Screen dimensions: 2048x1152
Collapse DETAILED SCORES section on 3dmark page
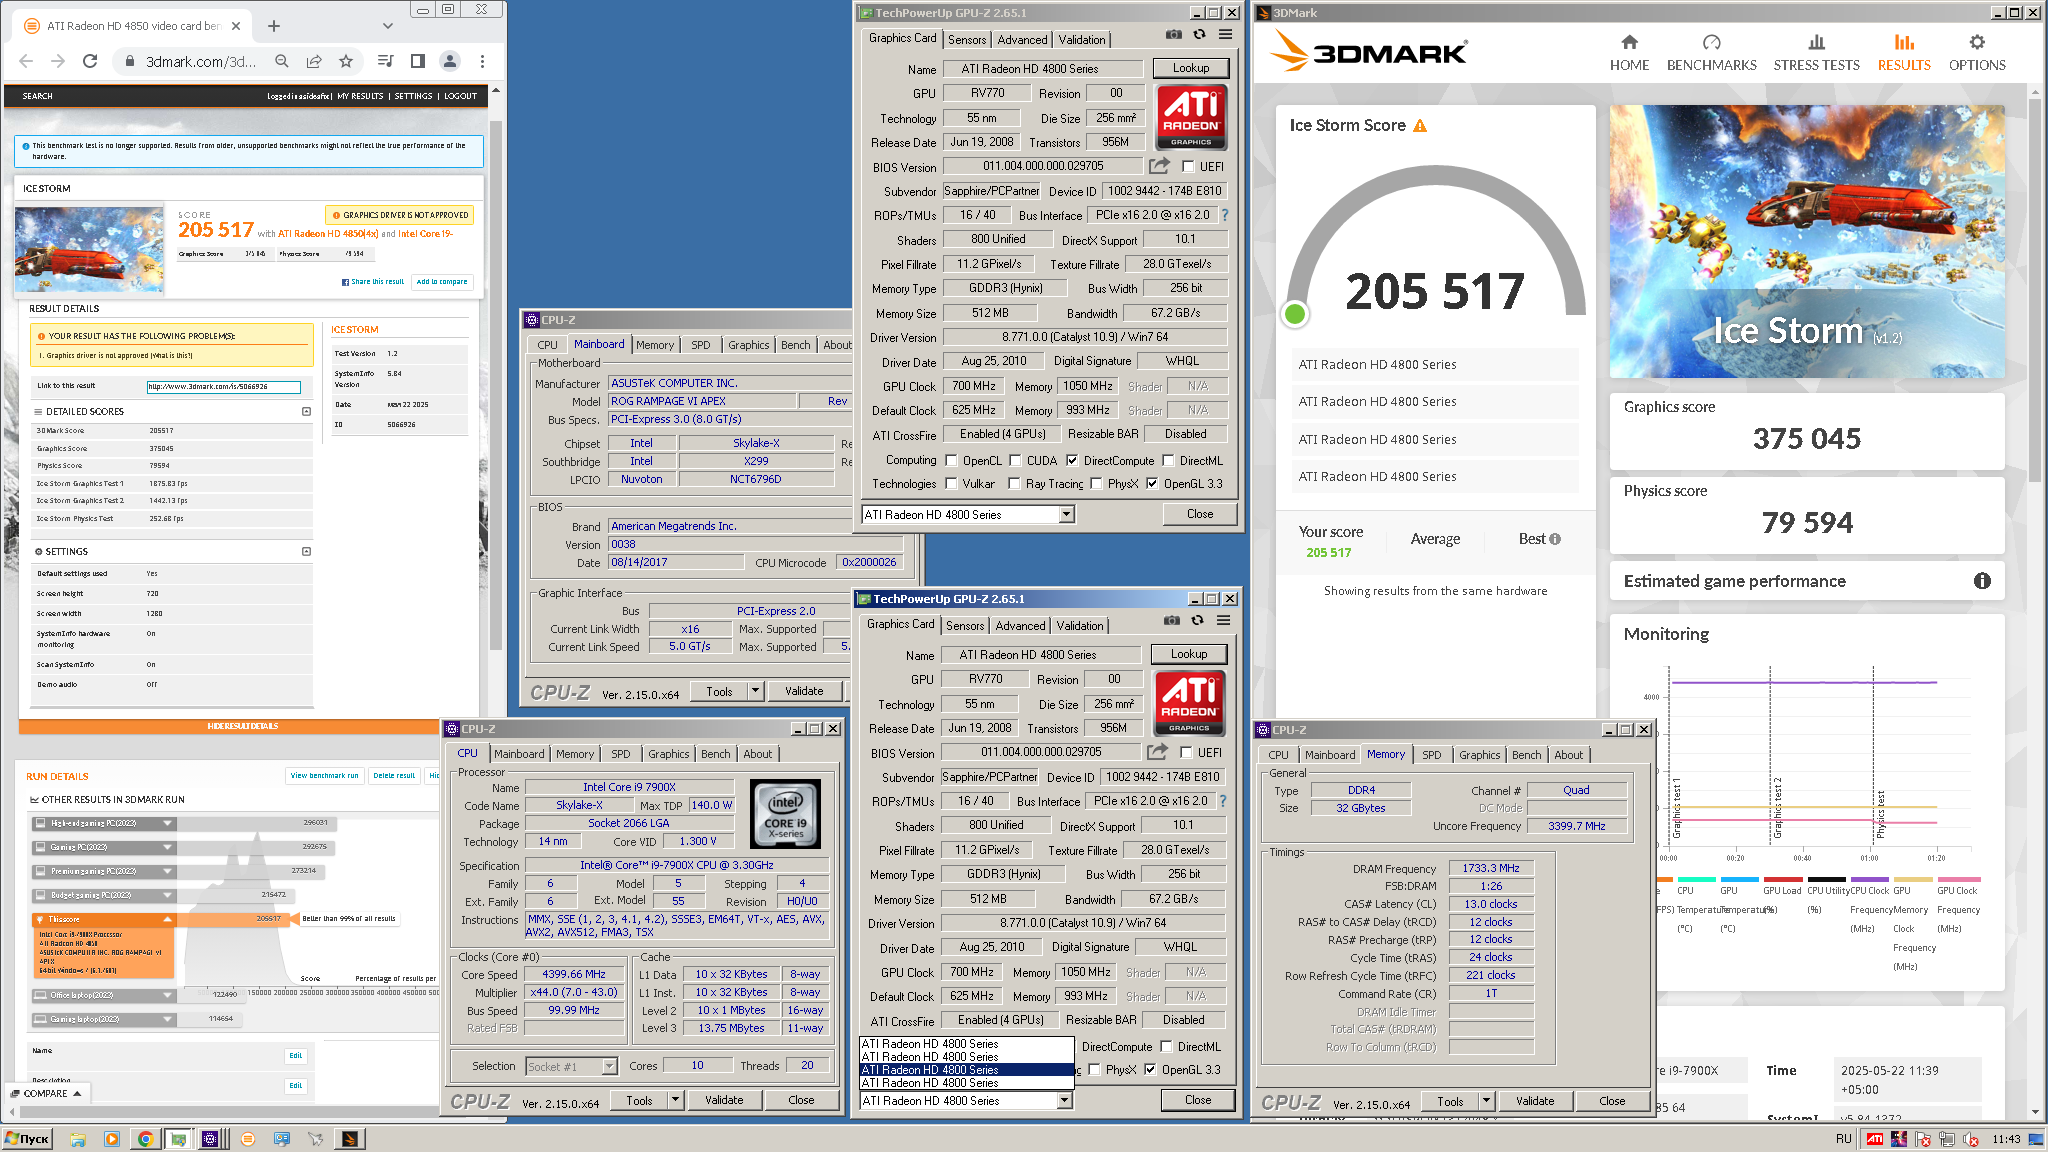(306, 411)
